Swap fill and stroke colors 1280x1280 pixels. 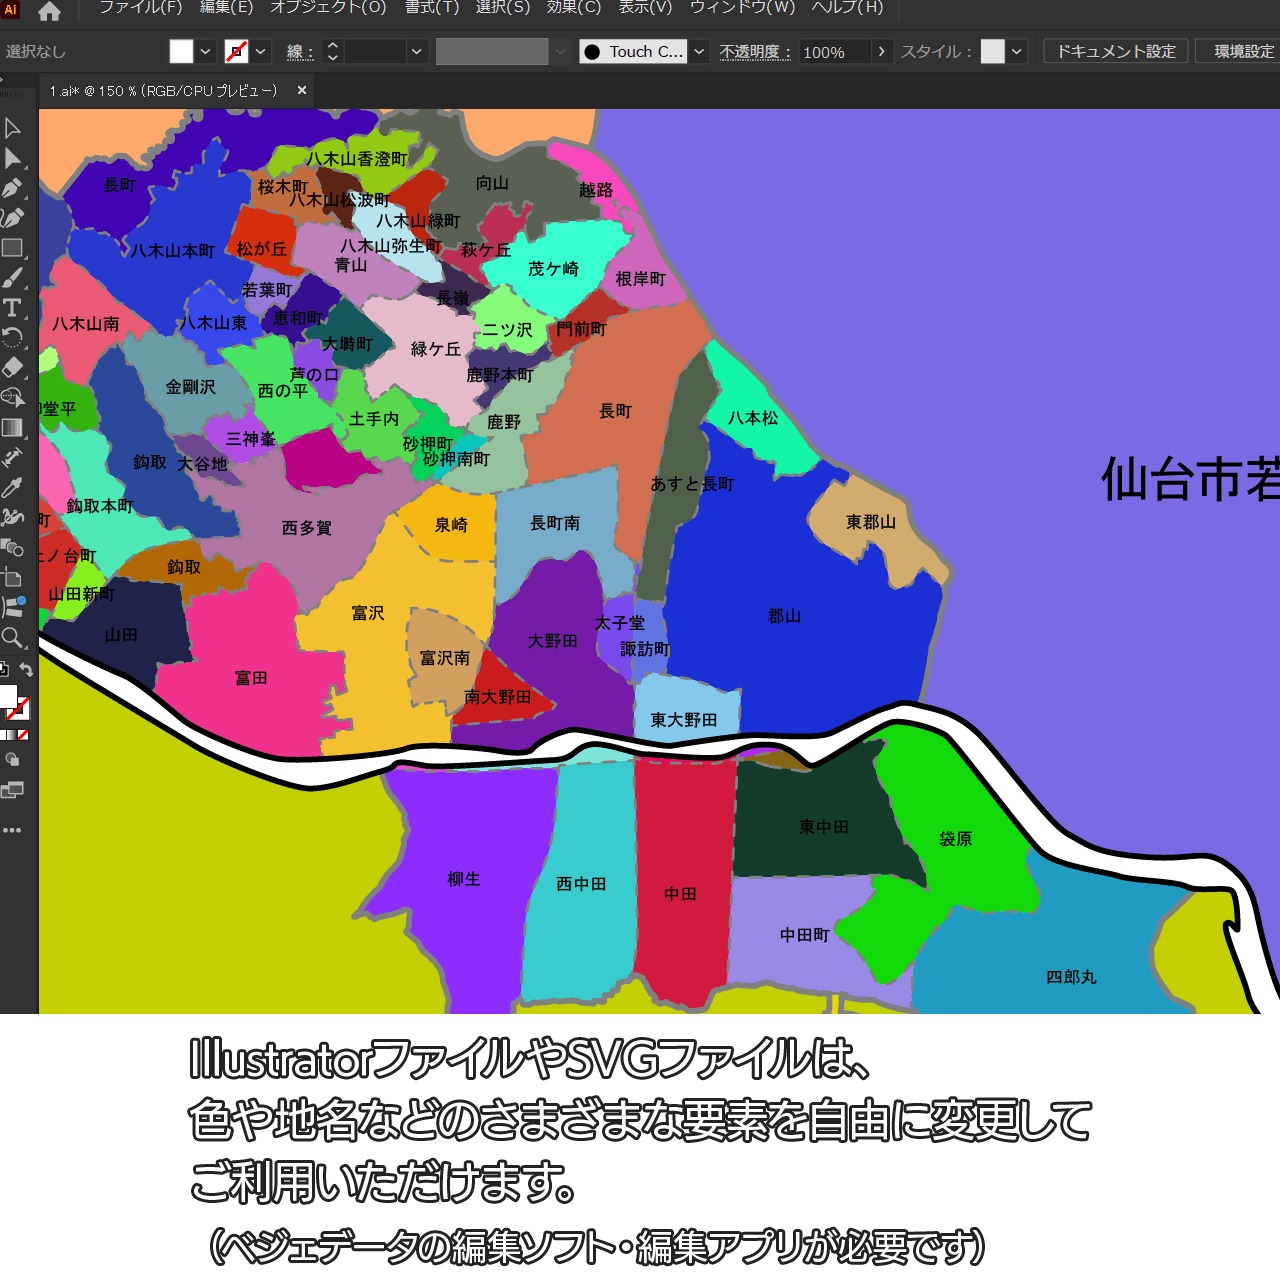(27, 670)
